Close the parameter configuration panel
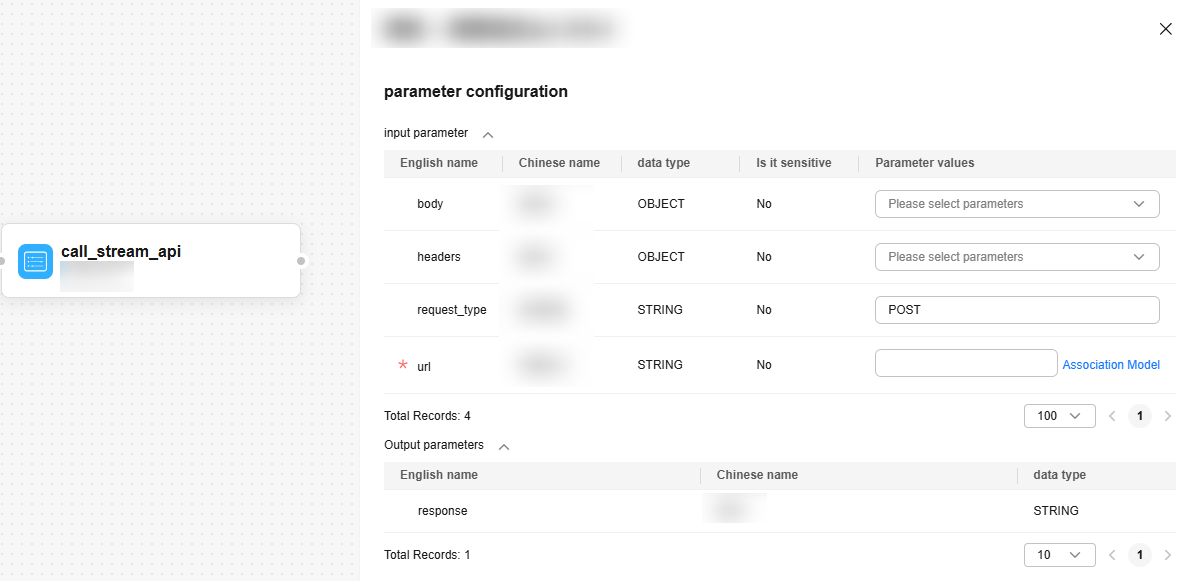This screenshot has width=1193, height=581. click(x=1165, y=29)
